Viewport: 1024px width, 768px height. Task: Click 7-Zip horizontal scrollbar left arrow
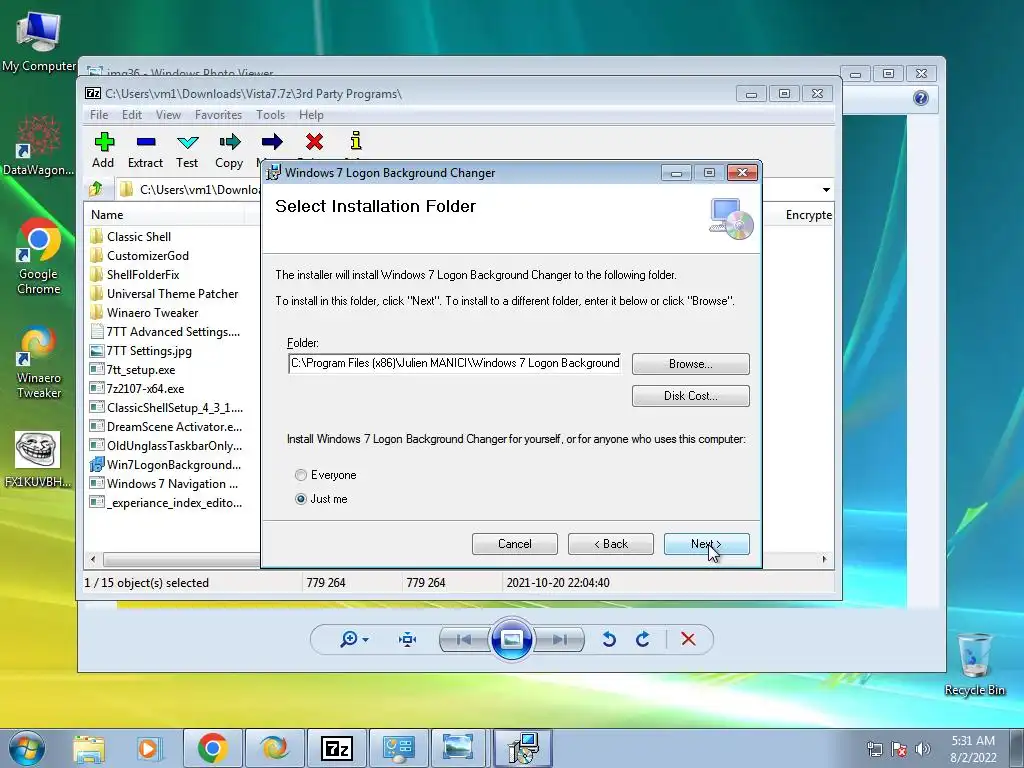pyautogui.click(x=93, y=559)
